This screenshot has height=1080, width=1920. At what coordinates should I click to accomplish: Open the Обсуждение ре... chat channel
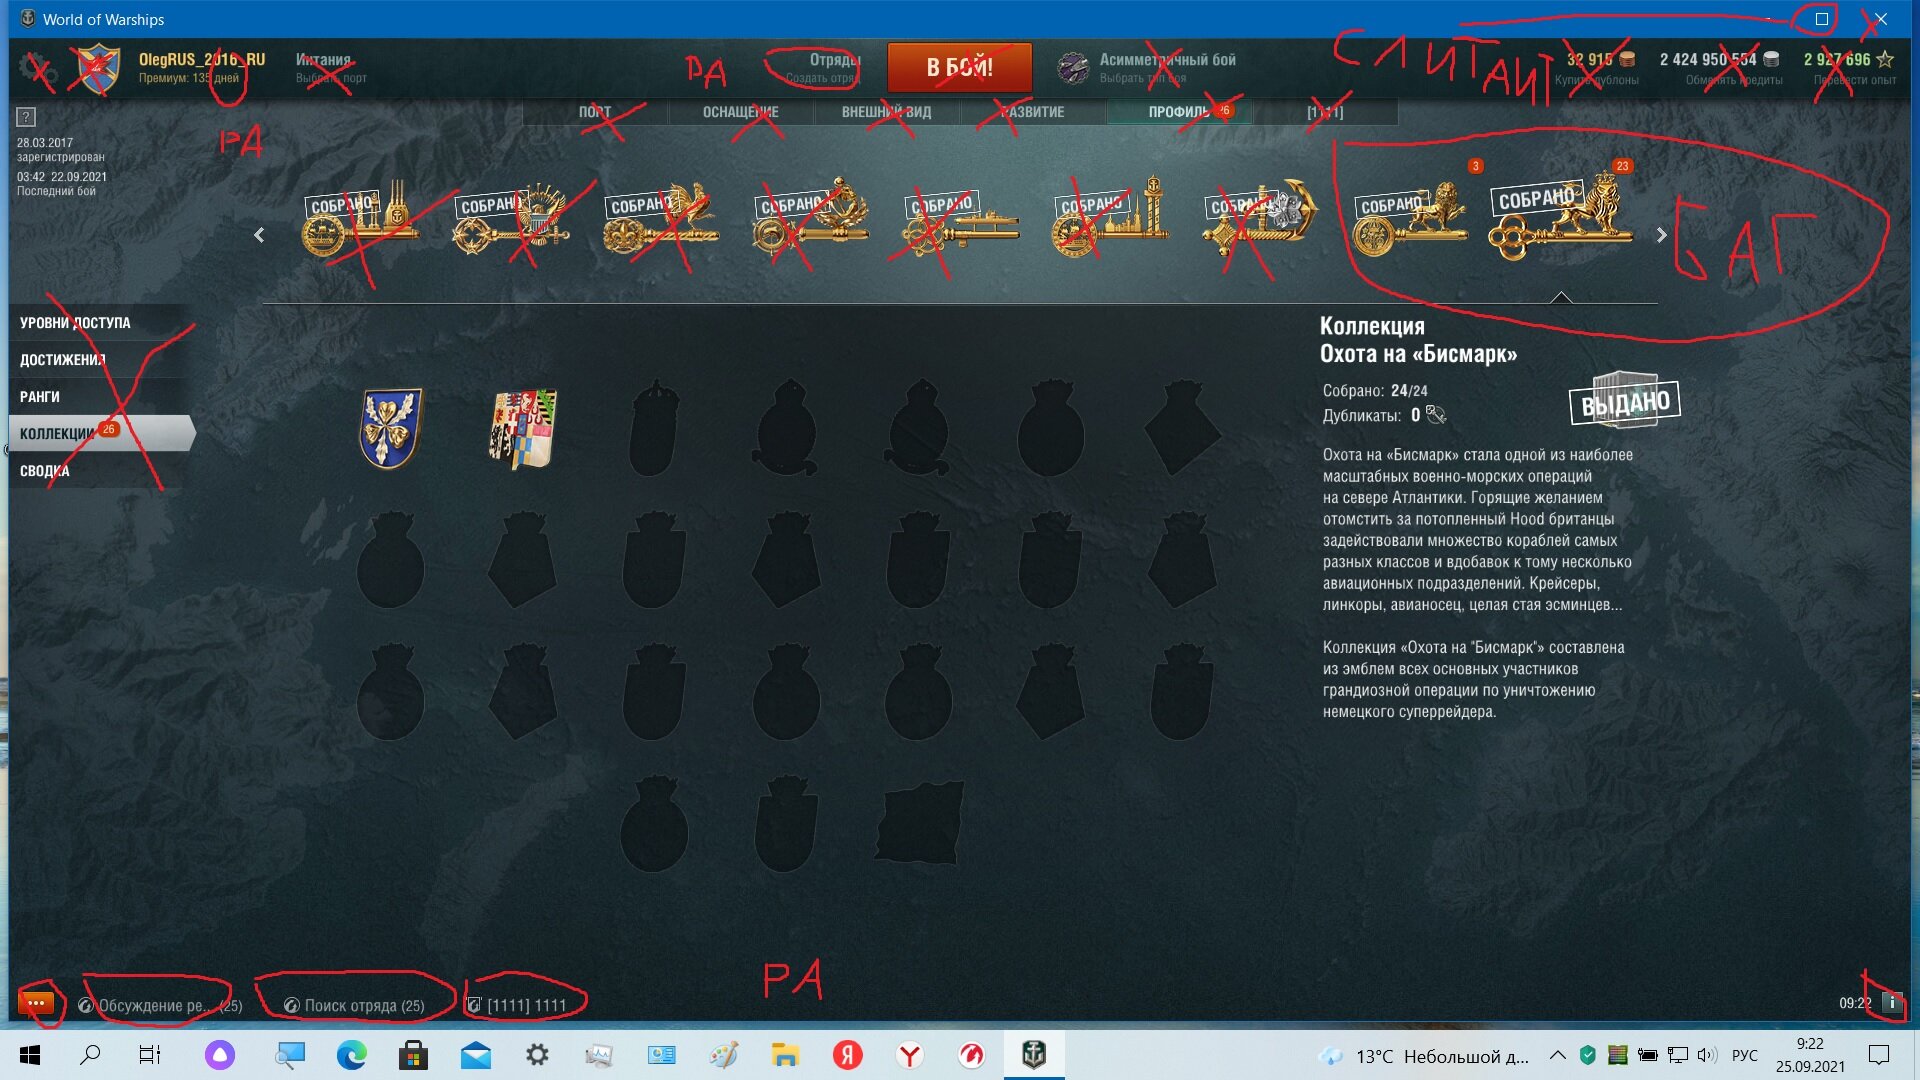(x=160, y=1005)
